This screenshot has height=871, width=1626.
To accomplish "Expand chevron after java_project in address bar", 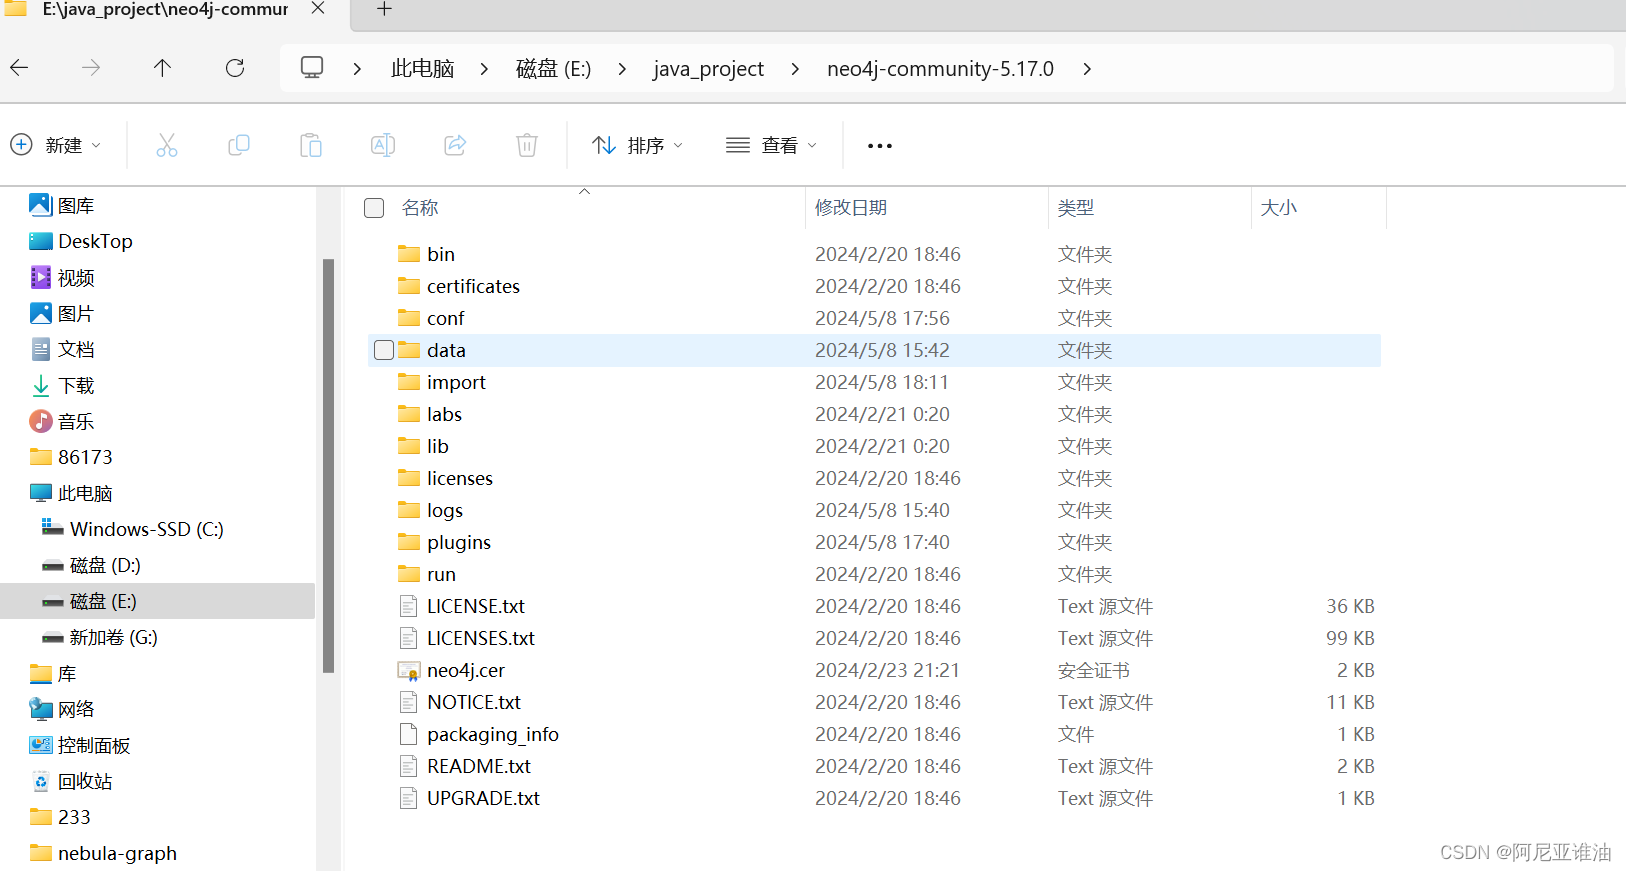I will (795, 69).
